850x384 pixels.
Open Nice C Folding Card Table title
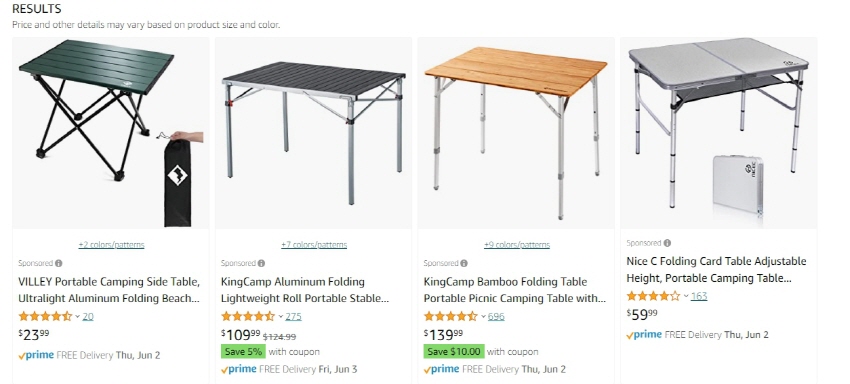tap(716, 270)
